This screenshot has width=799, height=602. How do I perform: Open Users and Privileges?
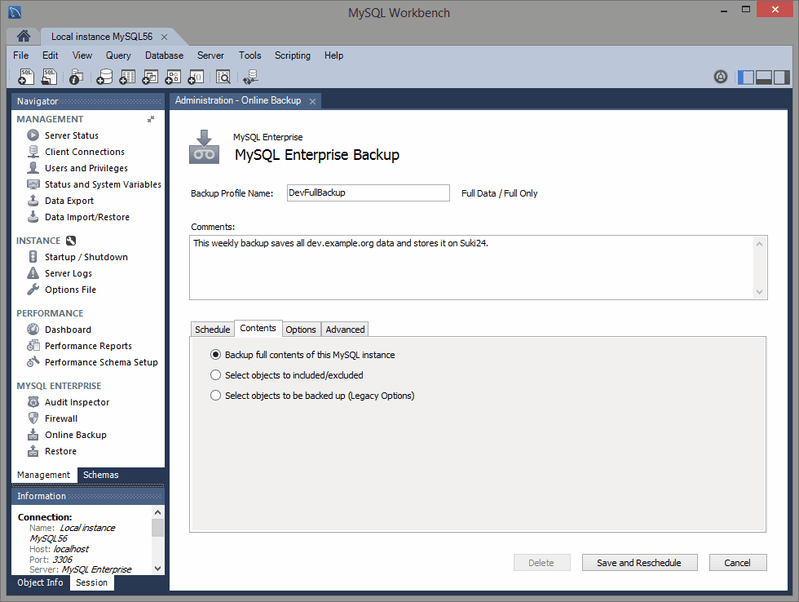click(x=86, y=168)
